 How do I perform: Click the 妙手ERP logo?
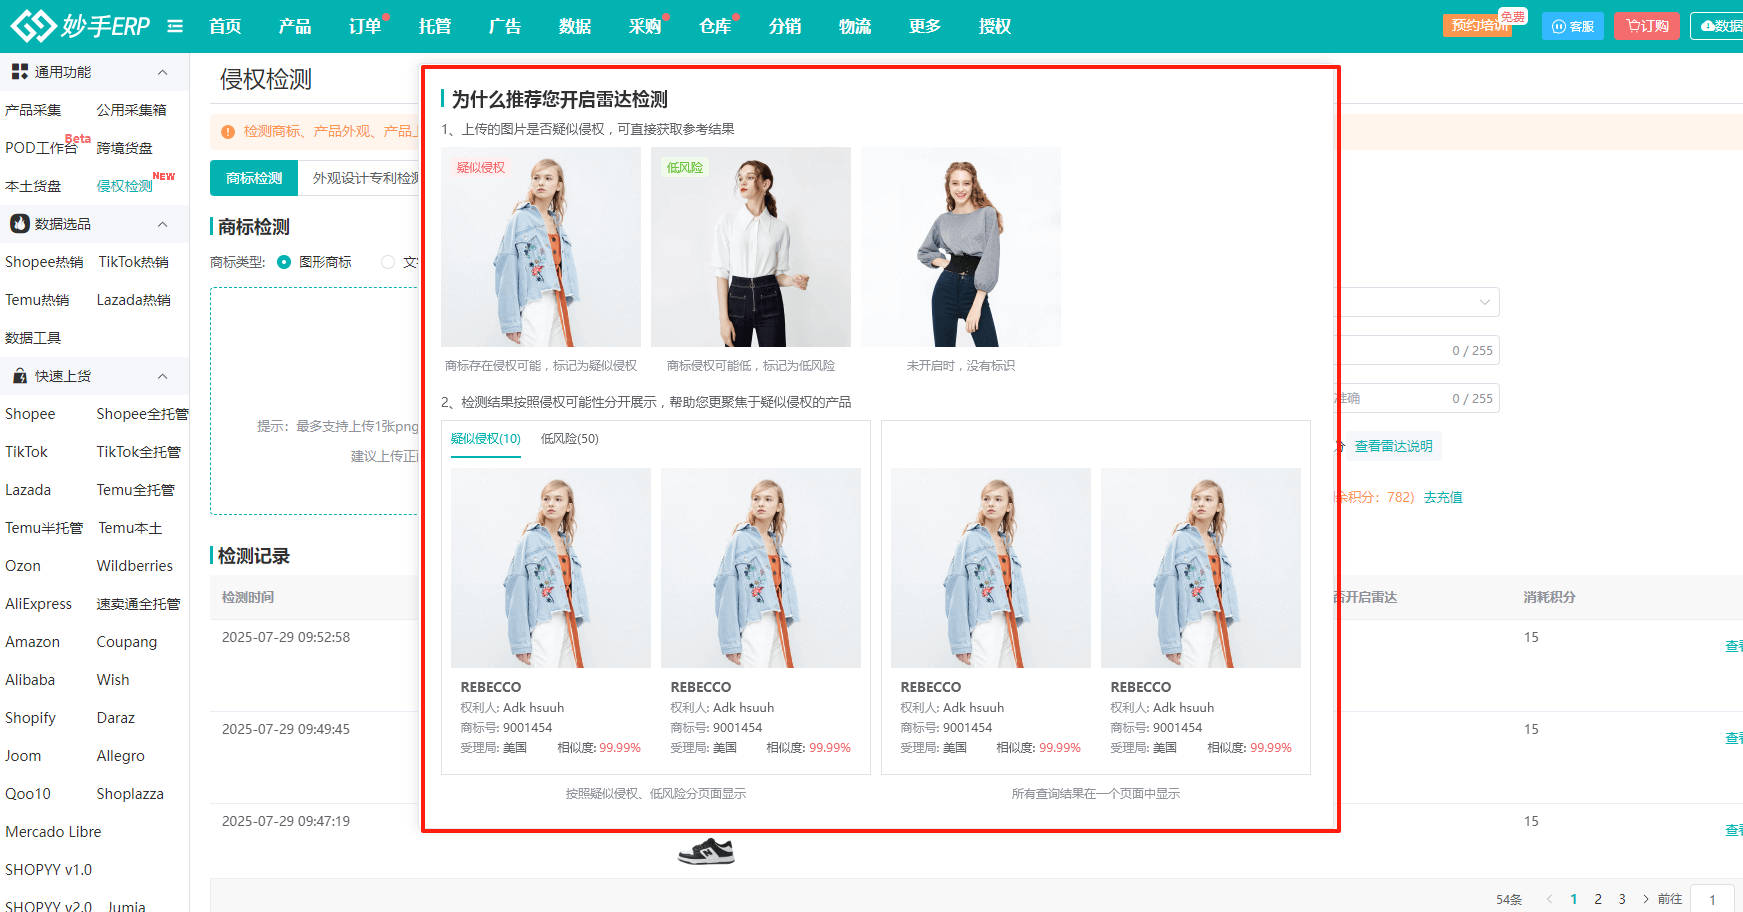tap(80, 26)
